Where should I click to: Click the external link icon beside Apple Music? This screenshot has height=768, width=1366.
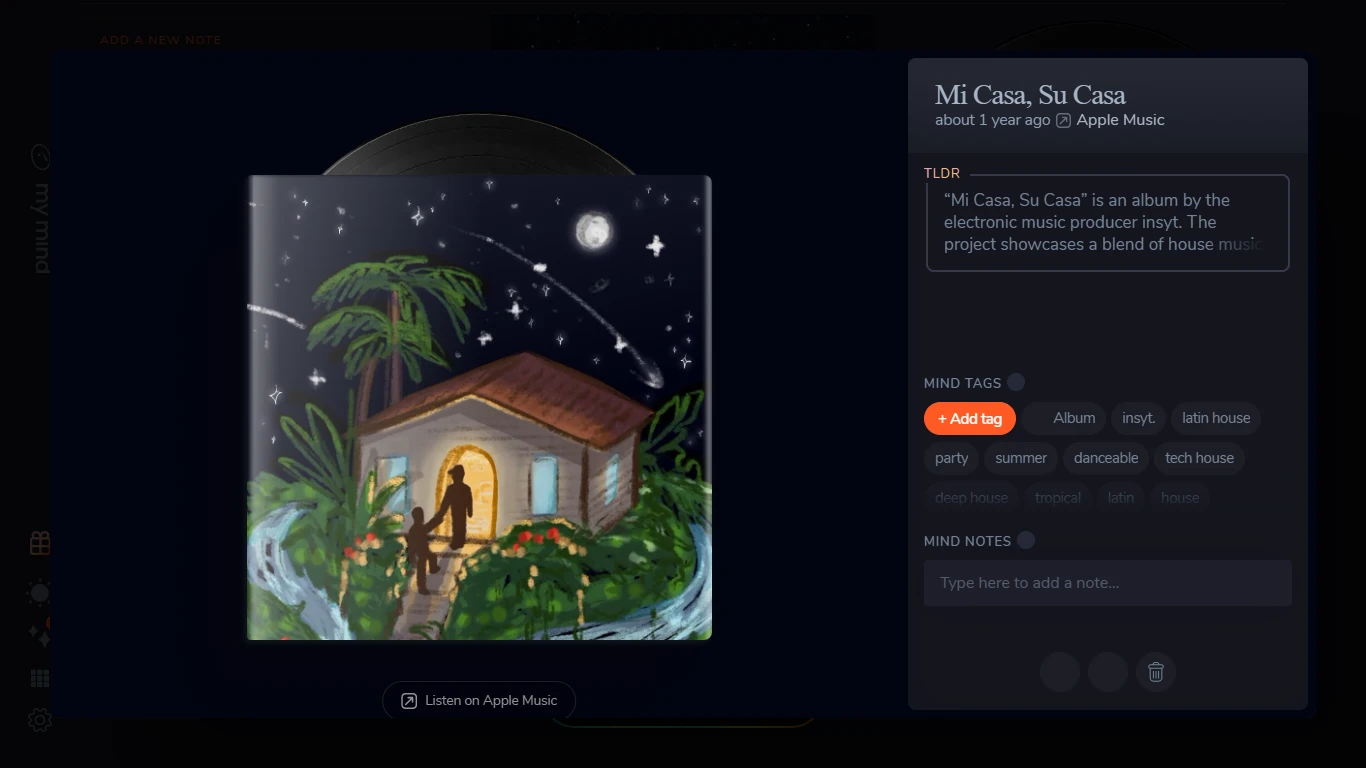pos(1064,120)
